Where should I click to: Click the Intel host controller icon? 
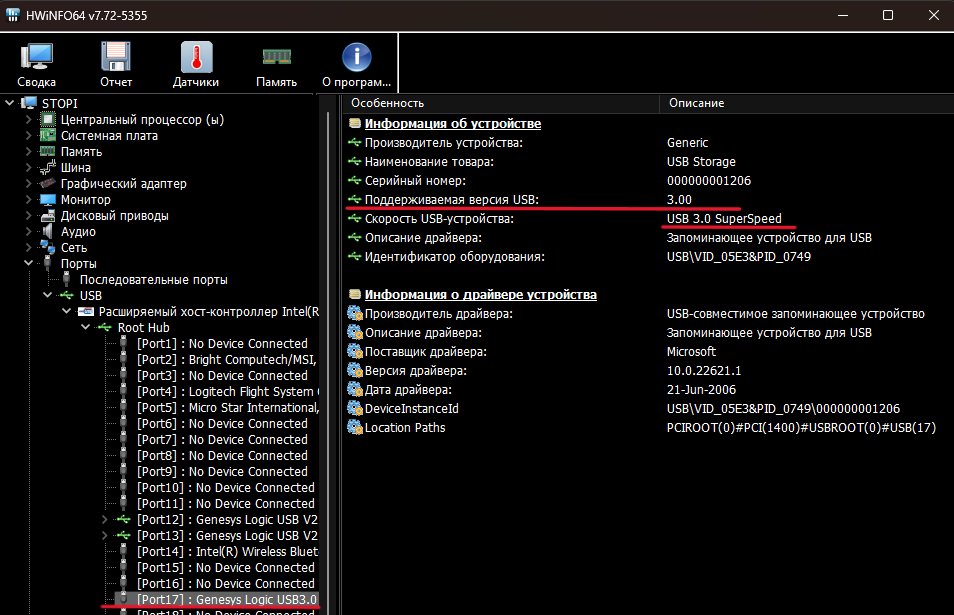(x=86, y=311)
